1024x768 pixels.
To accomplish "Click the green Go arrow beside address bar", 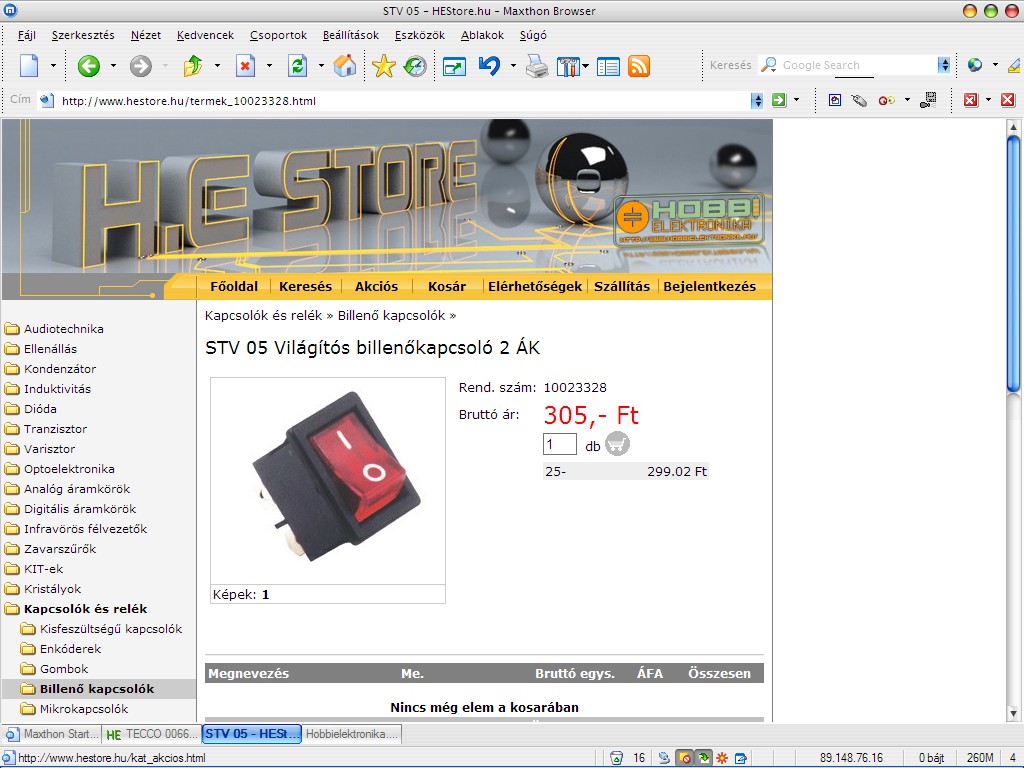I will pyautogui.click(x=779, y=101).
